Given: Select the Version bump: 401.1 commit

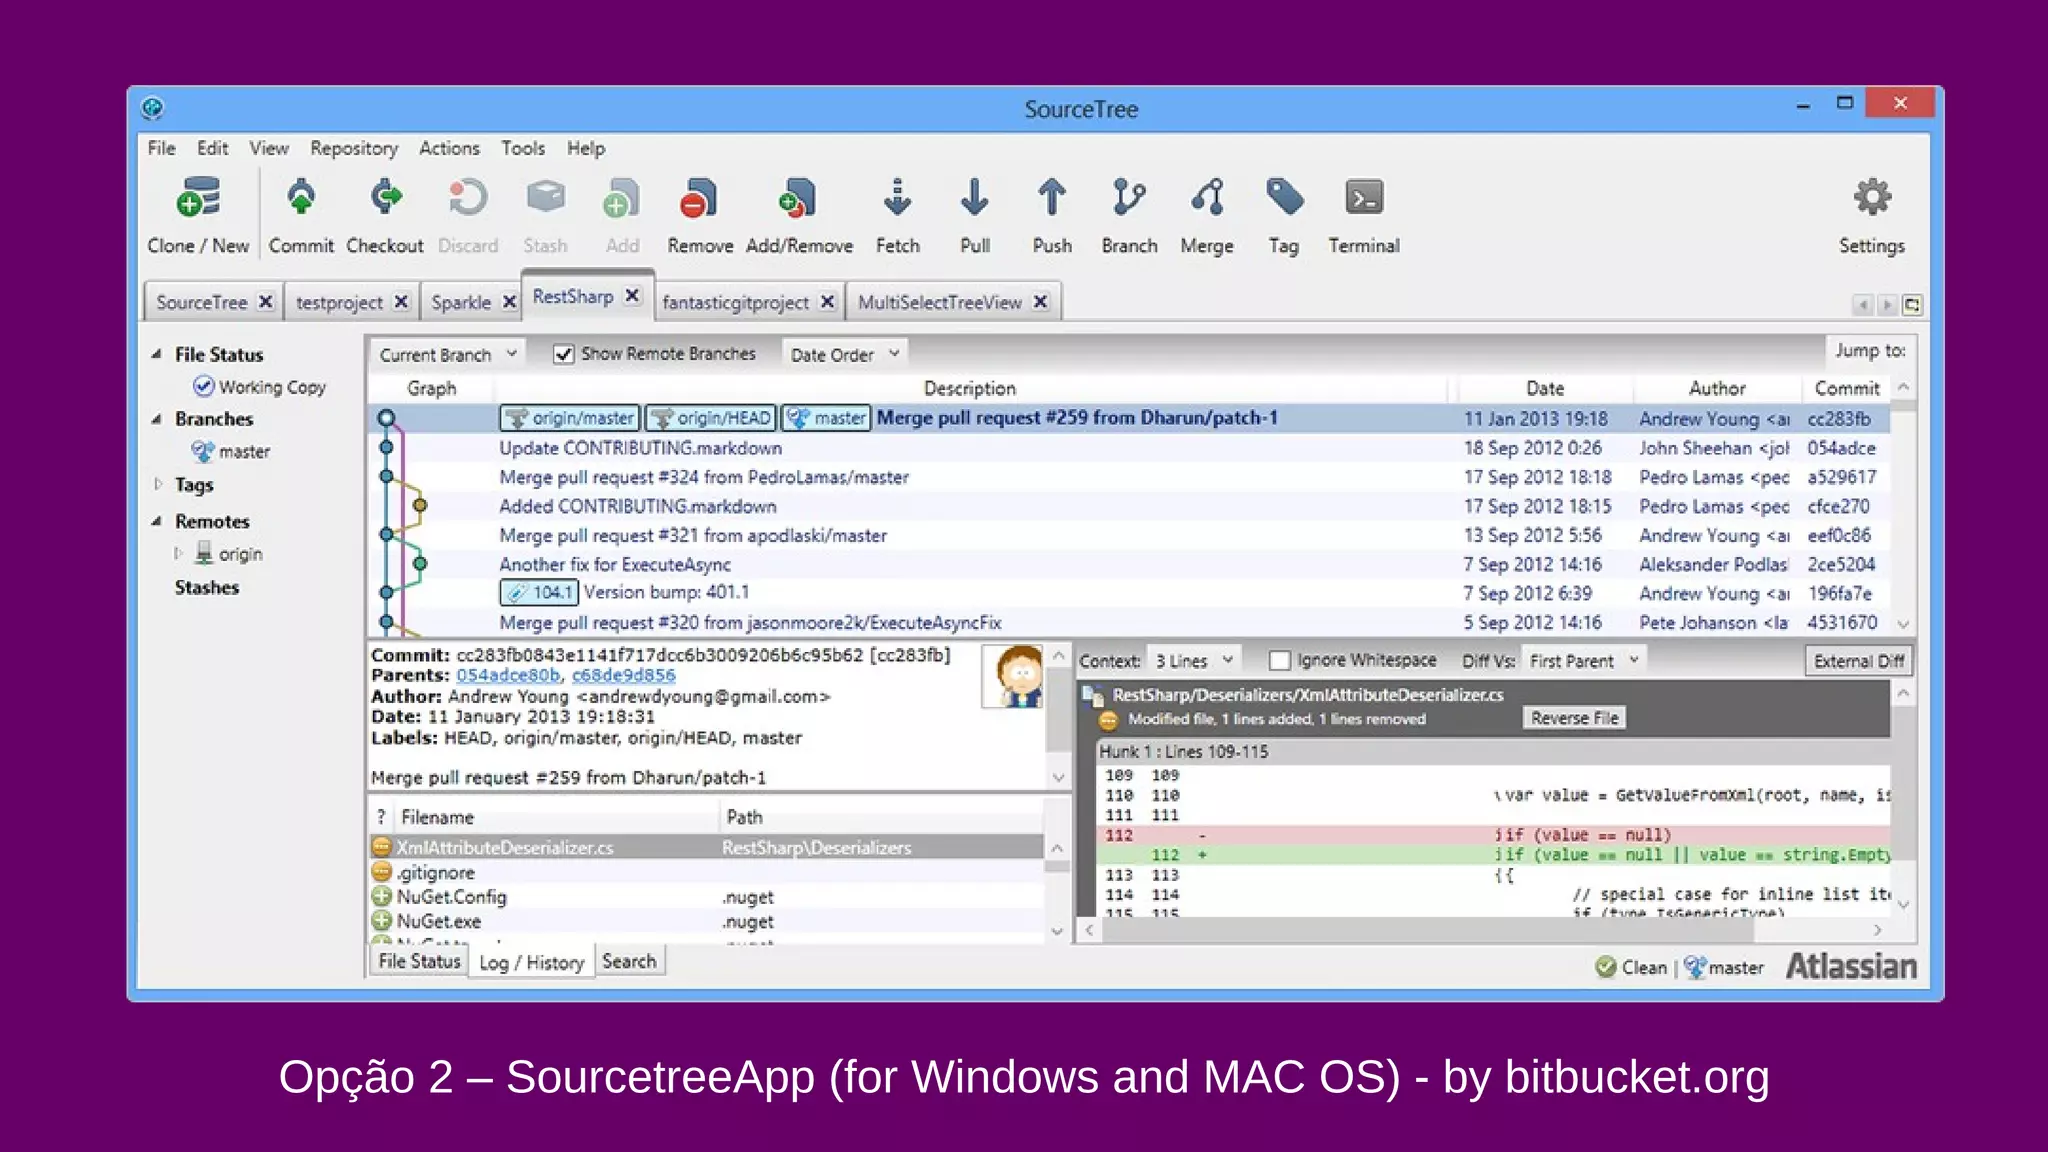Looking at the screenshot, I should [x=1128, y=593].
